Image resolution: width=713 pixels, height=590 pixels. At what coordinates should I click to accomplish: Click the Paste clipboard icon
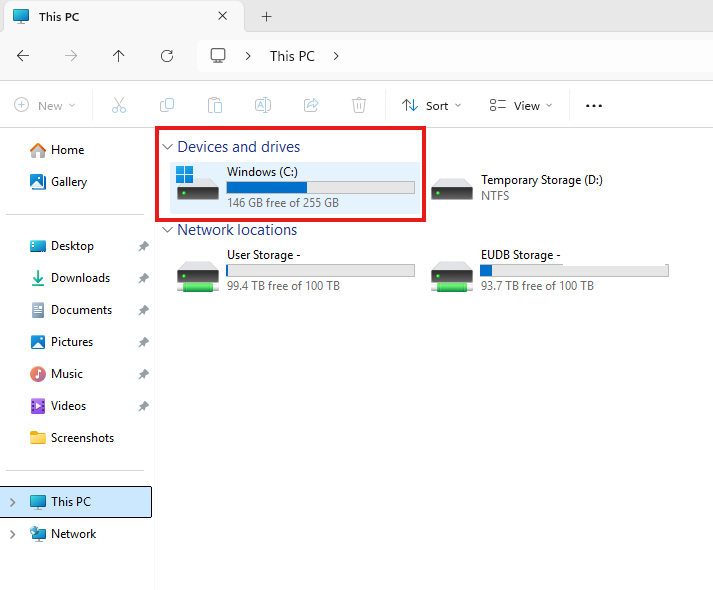click(x=215, y=105)
